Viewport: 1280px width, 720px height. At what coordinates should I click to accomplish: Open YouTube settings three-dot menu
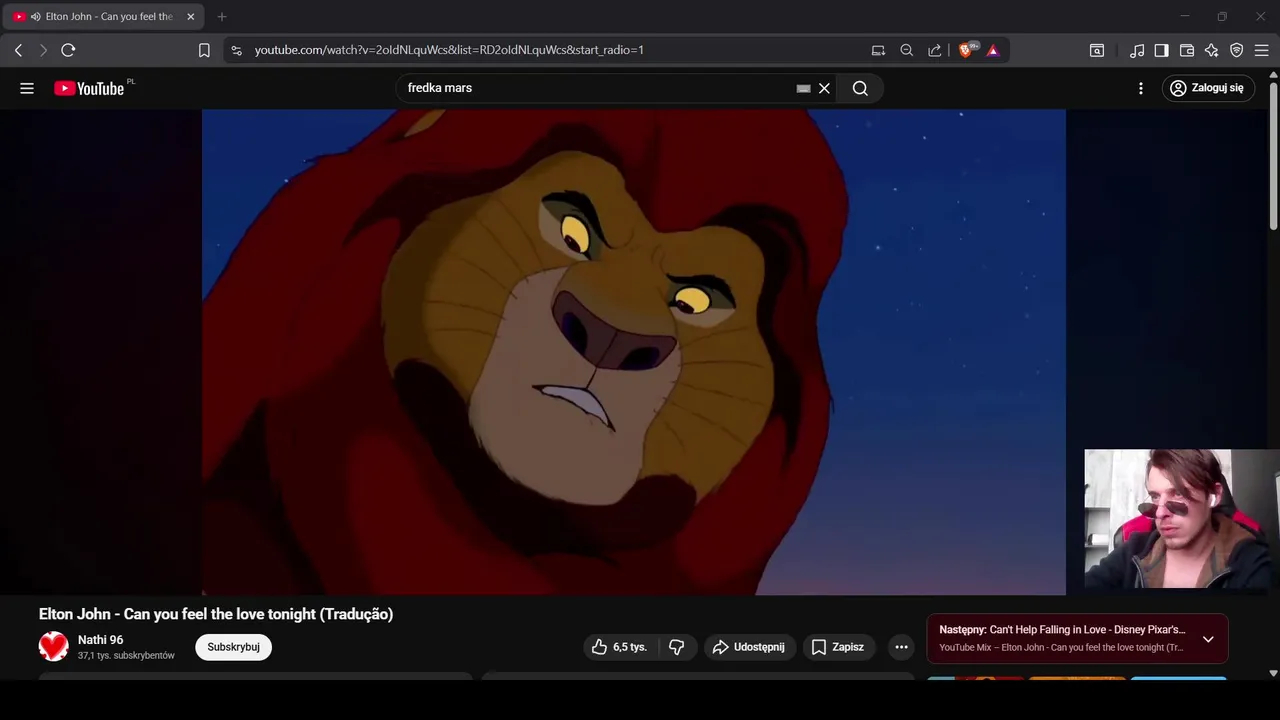(x=1140, y=88)
